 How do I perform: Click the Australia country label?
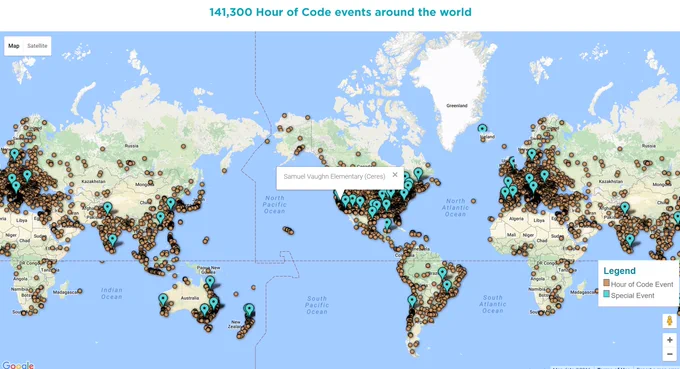[x=190, y=298]
